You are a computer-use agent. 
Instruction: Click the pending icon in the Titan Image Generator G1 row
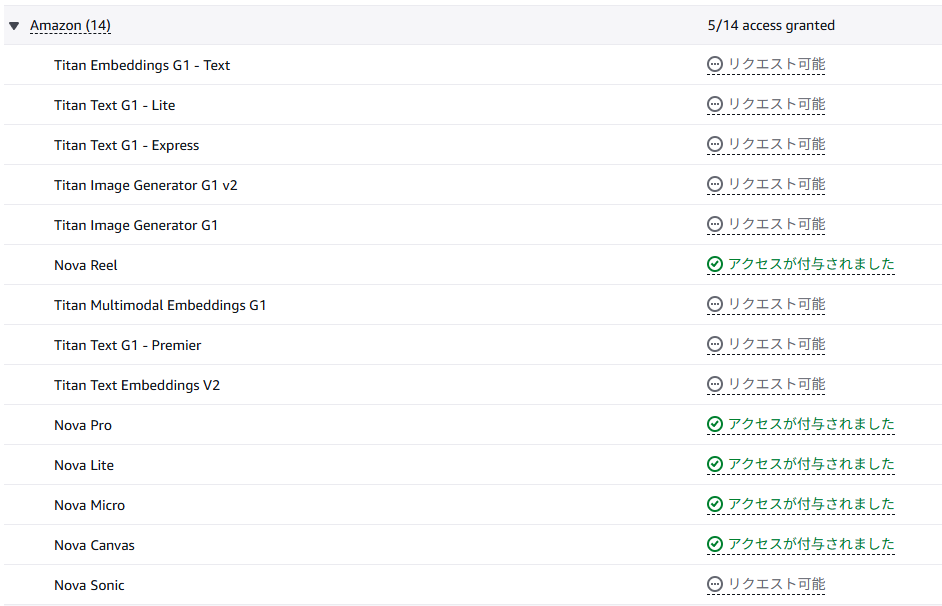coord(715,224)
